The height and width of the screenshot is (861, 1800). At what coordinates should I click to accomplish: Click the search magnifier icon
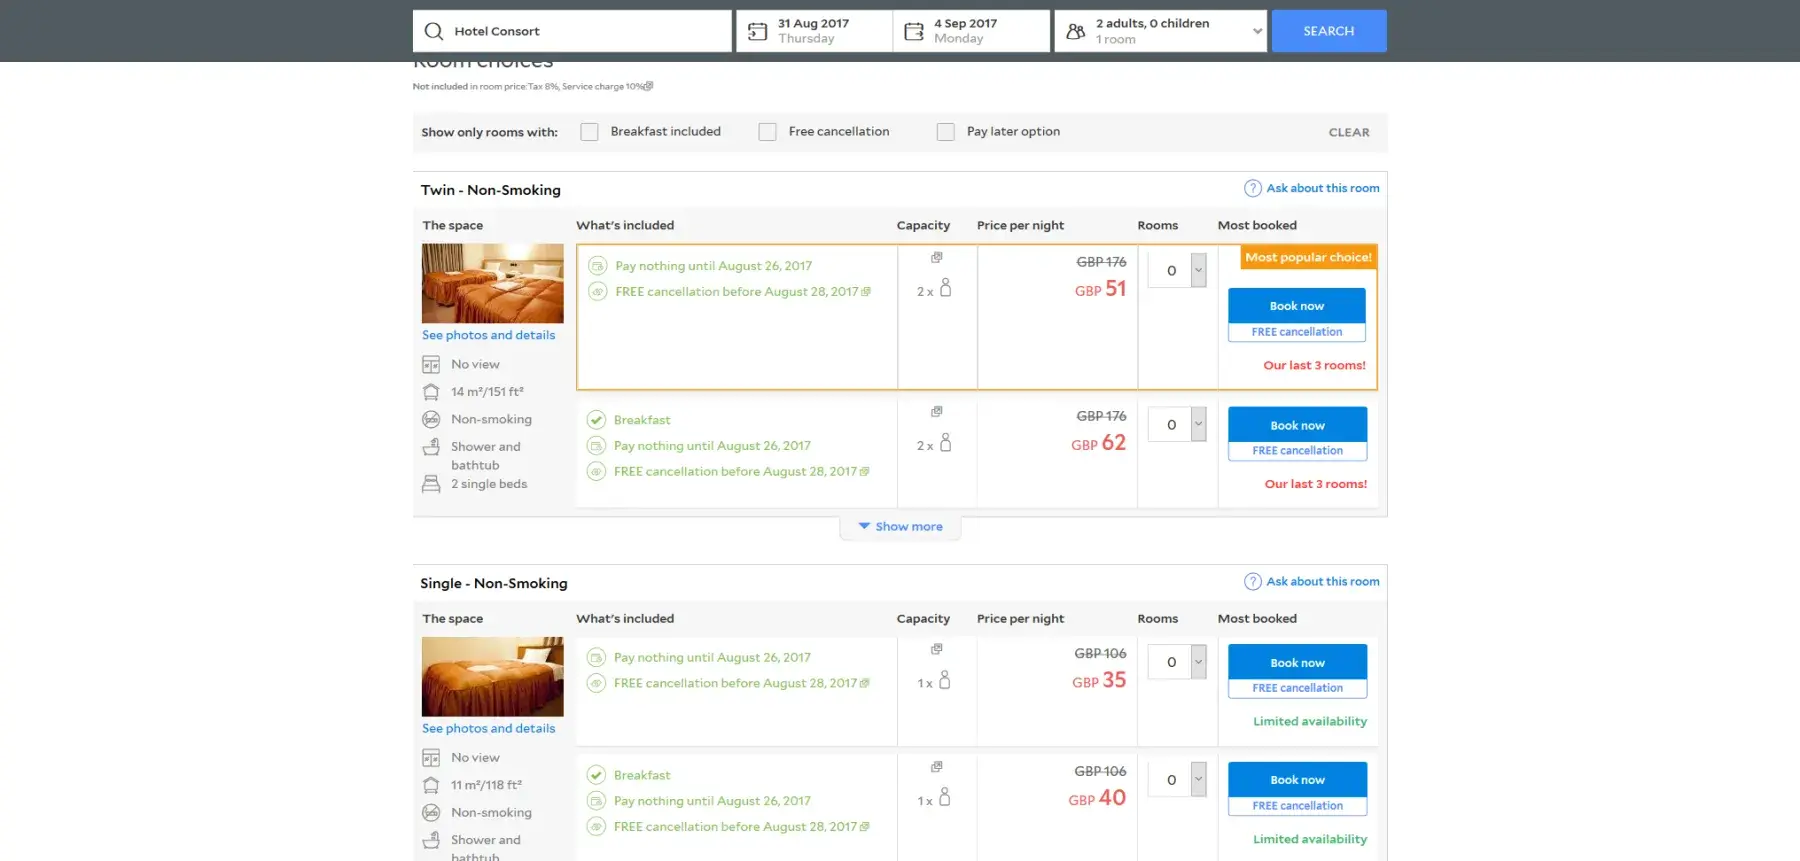[434, 31]
